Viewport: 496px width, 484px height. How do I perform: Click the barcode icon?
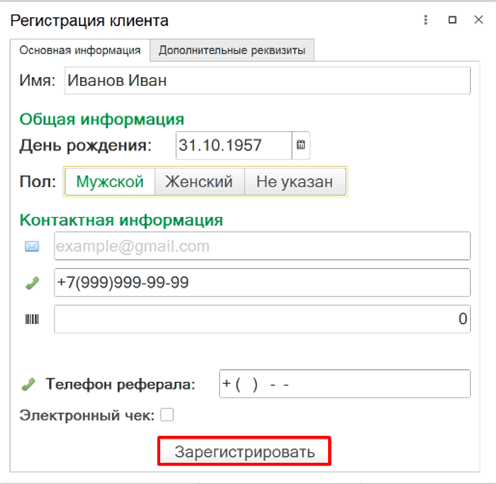(32, 319)
